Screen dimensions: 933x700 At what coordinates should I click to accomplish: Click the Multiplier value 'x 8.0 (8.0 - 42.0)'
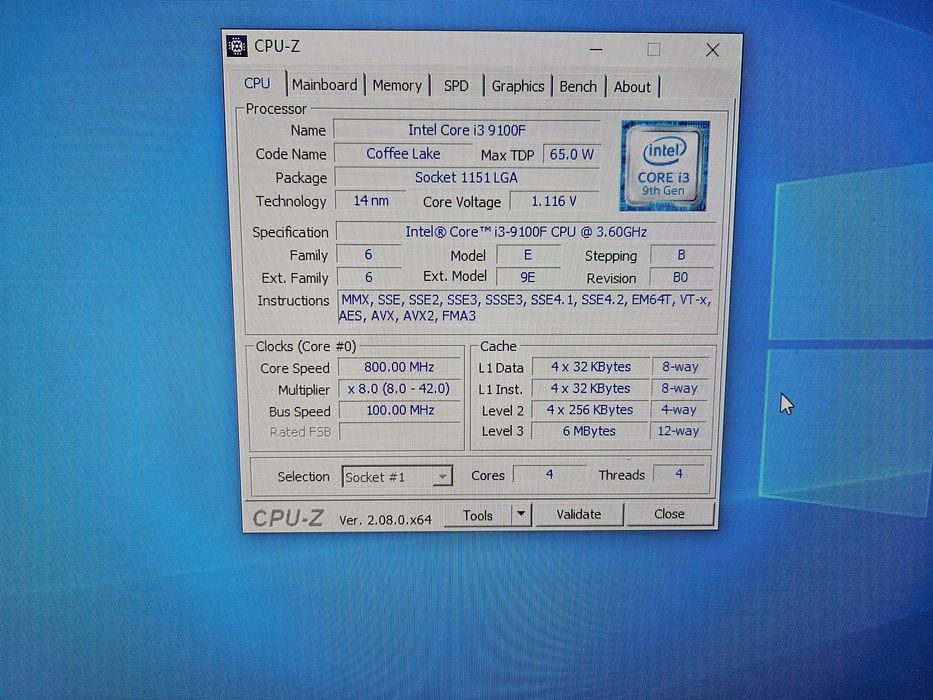click(399, 389)
